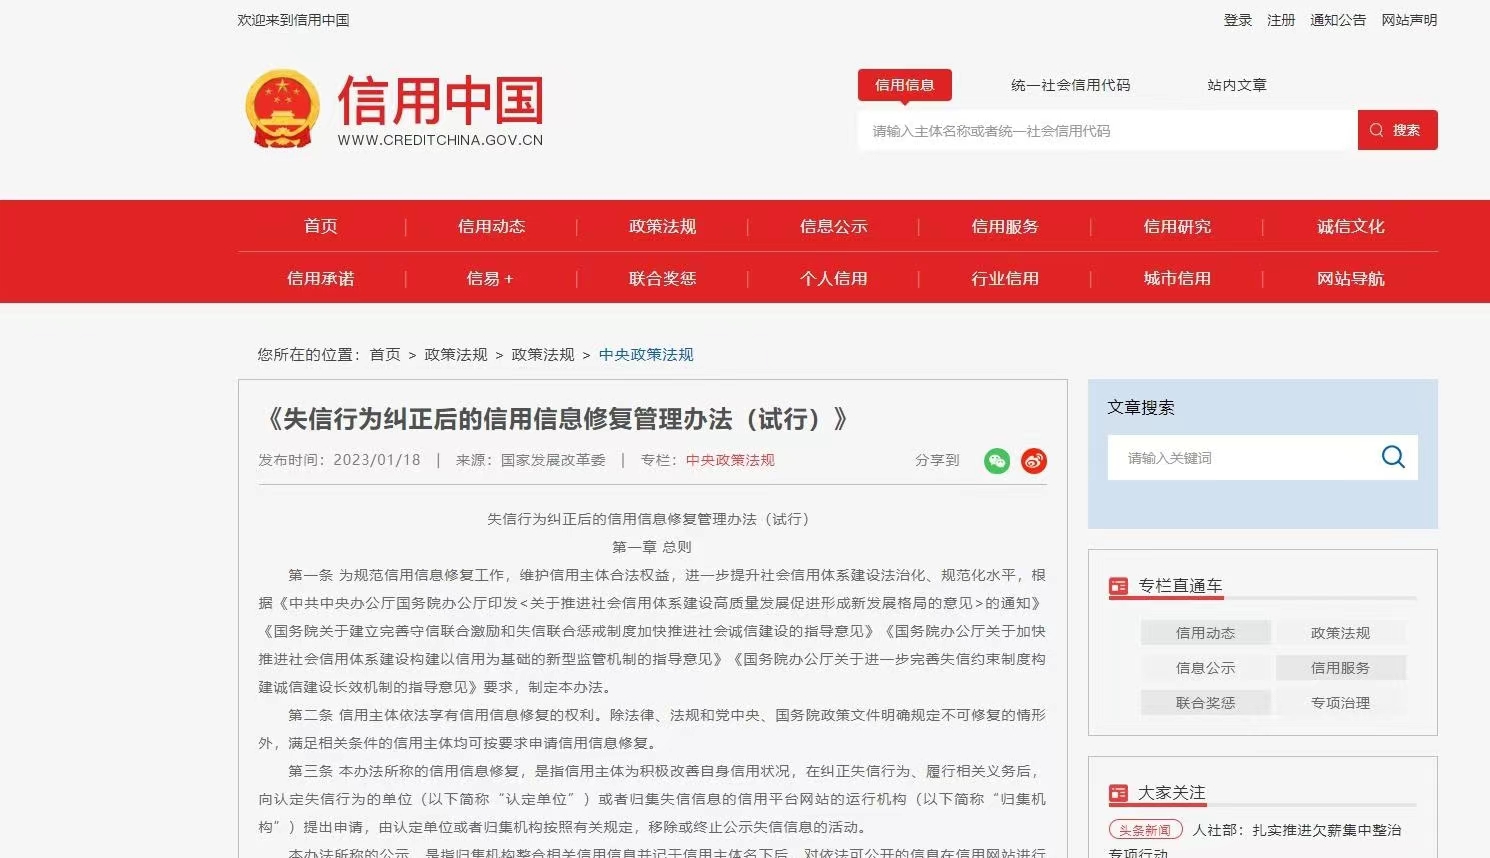
Task: Open the 专项治理 shortcut button
Action: [1340, 703]
